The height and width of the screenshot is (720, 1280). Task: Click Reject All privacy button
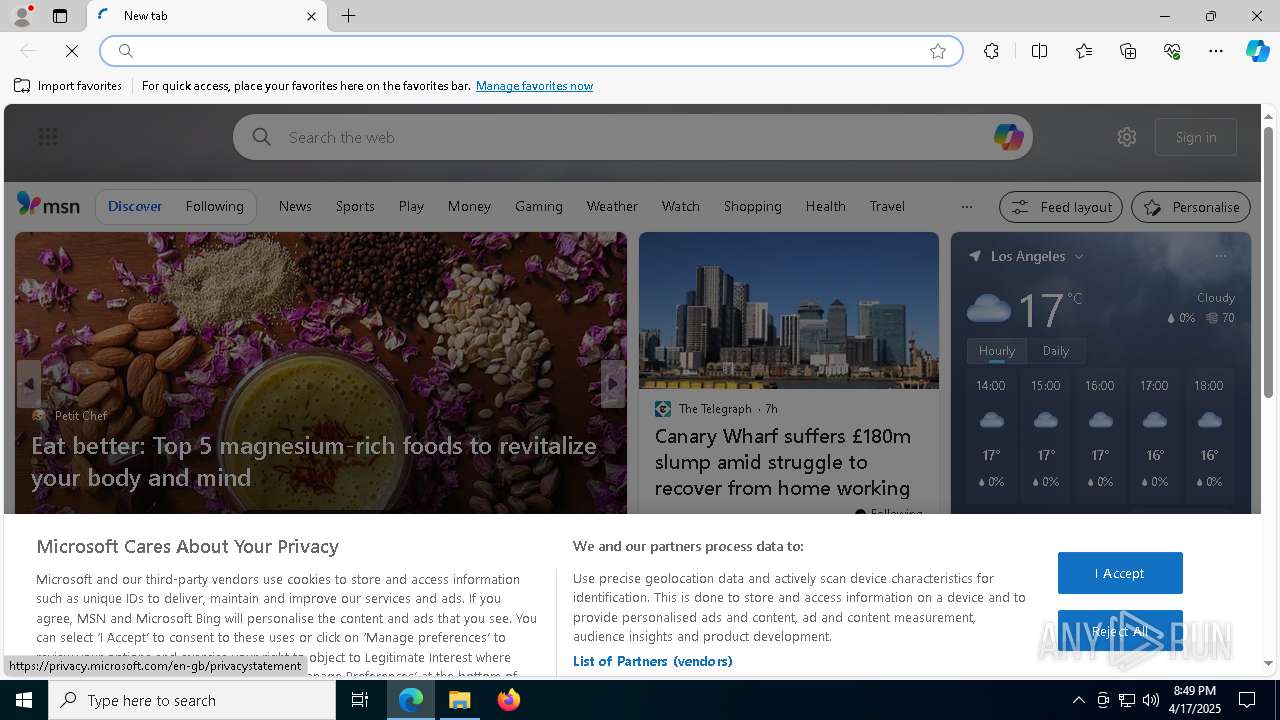[1120, 631]
